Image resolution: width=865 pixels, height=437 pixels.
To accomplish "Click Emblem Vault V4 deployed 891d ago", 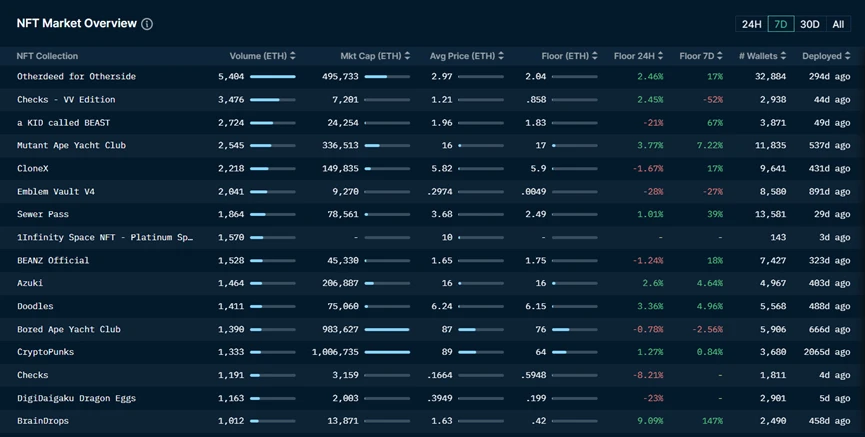I will [829, 191].
